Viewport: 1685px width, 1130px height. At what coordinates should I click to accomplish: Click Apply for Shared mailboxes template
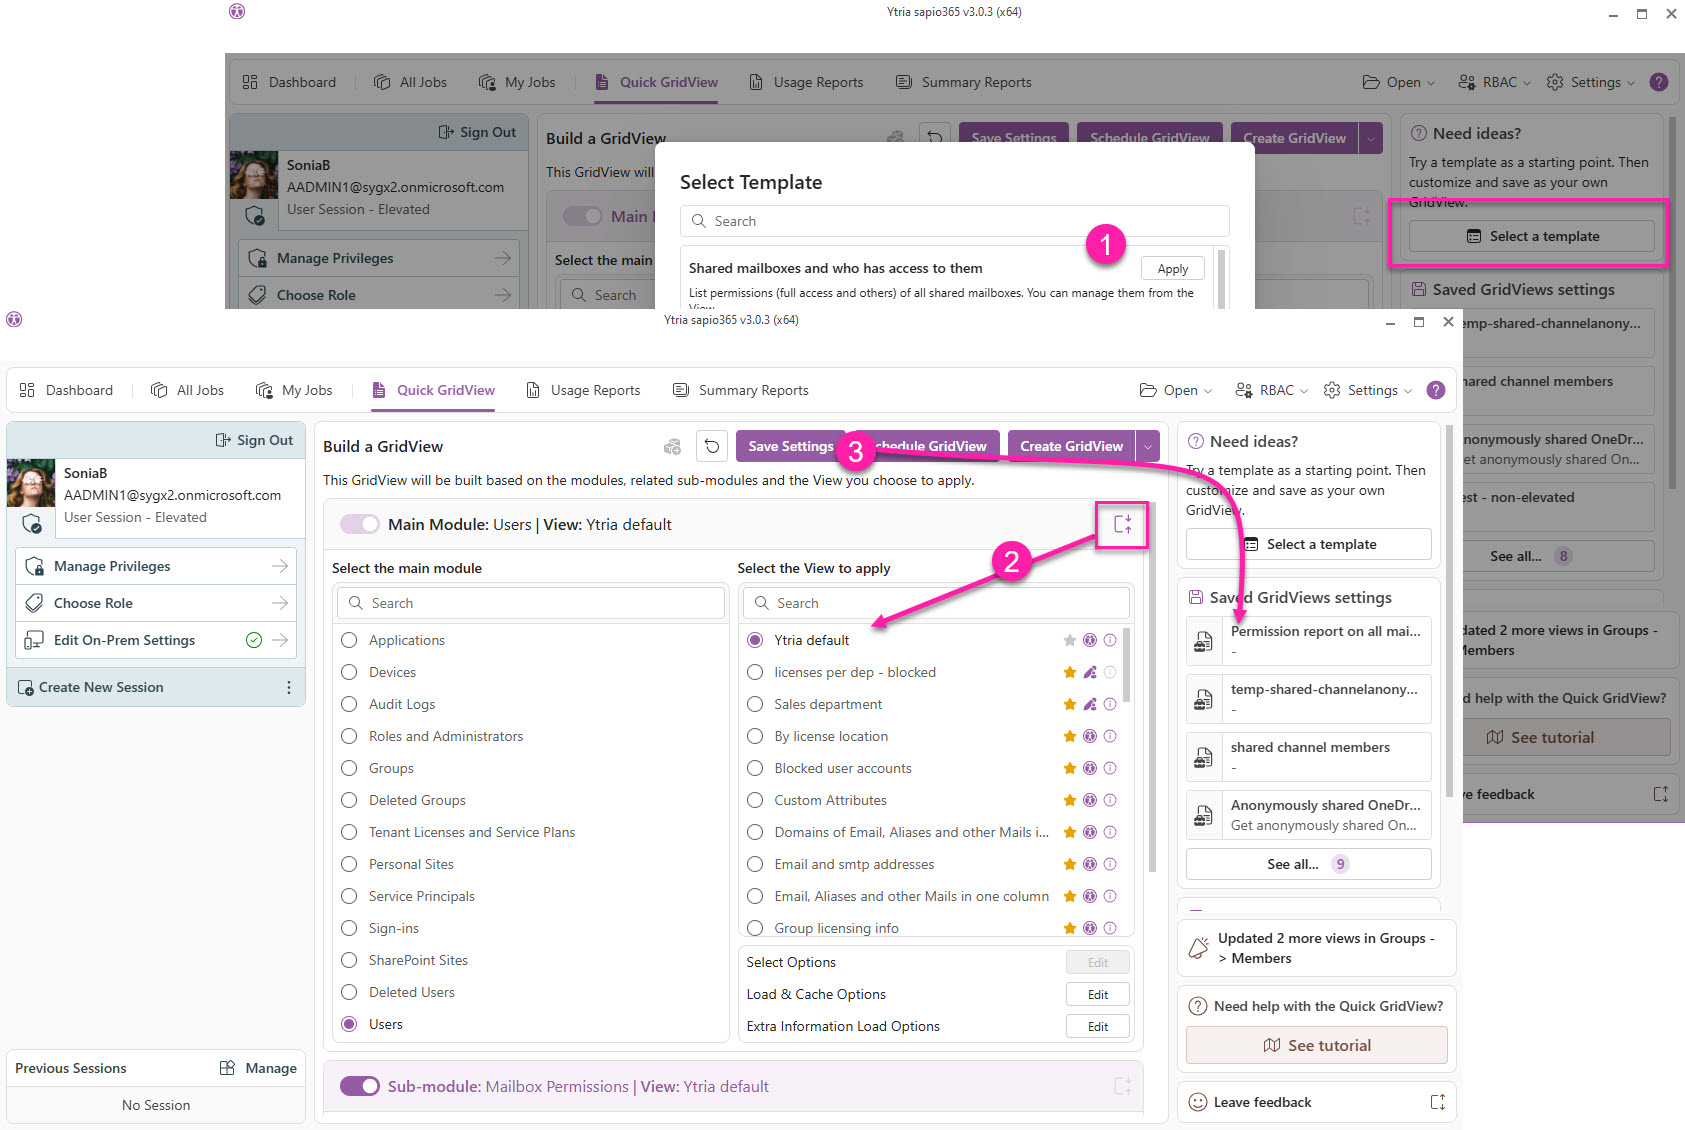(x=1172, y=269)
